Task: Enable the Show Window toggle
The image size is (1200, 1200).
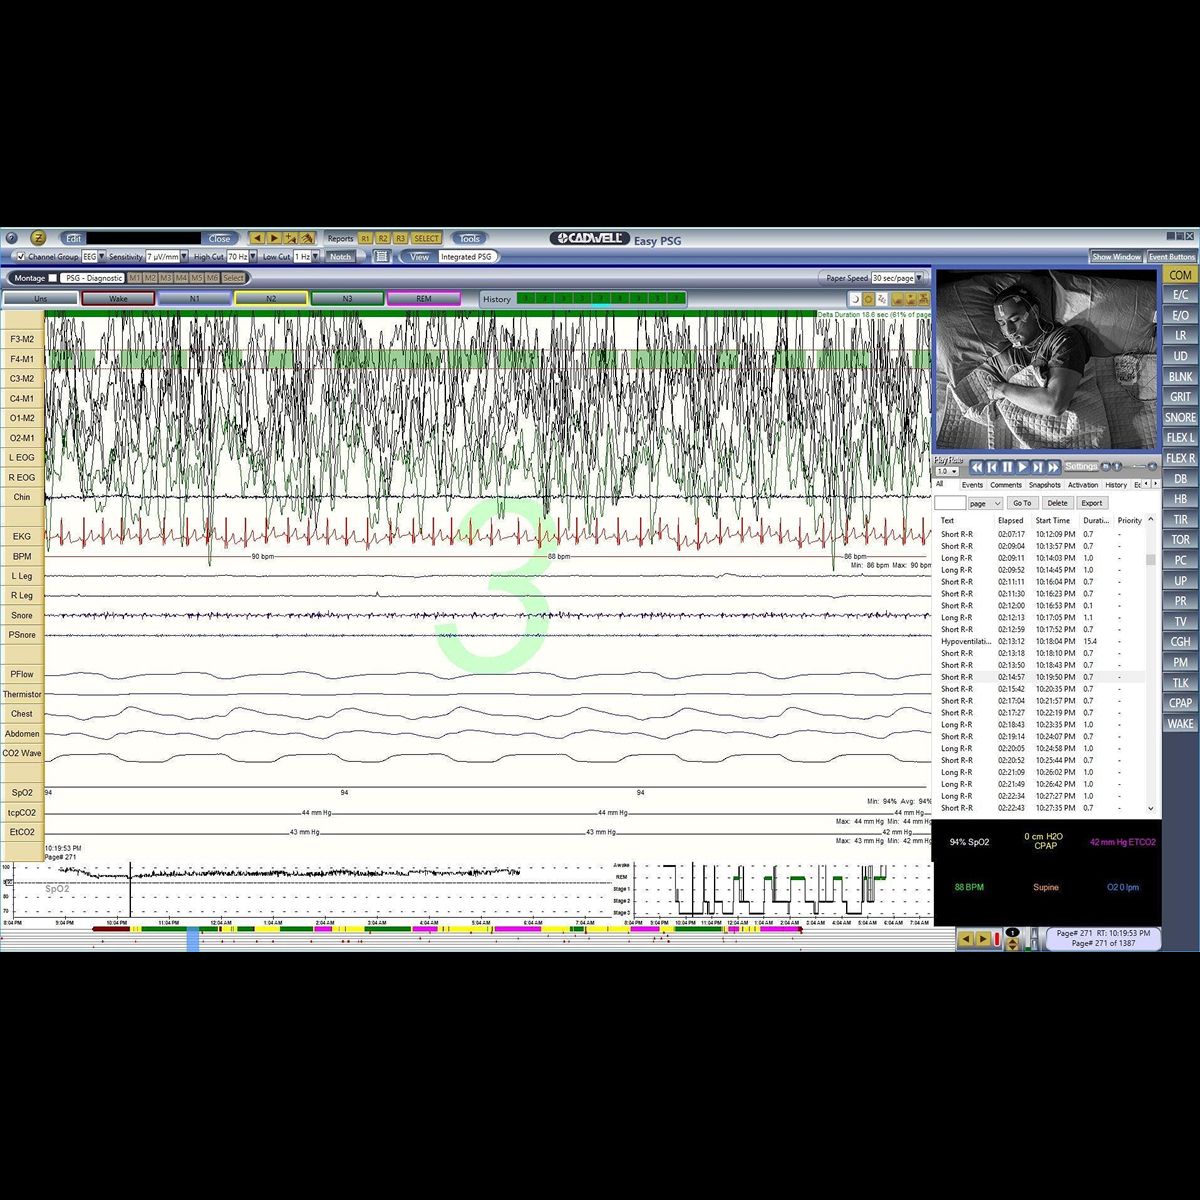Action: click(1116, 256)
